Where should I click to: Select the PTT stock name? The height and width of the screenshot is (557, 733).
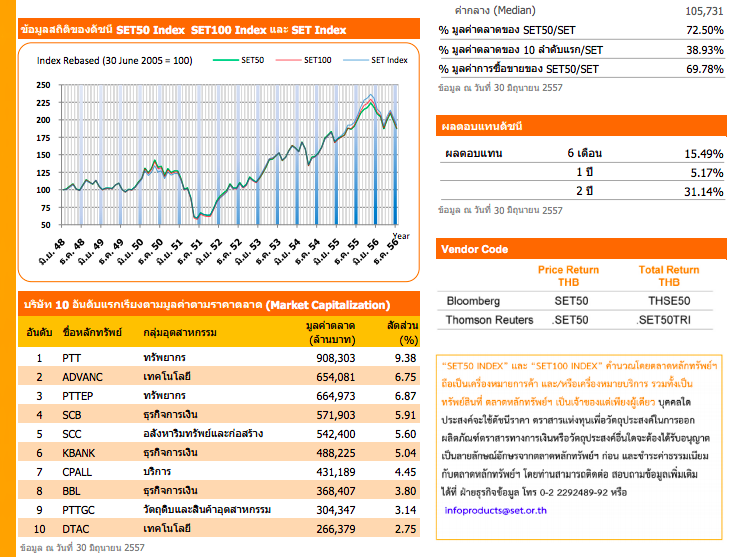[x=72, y=358]
